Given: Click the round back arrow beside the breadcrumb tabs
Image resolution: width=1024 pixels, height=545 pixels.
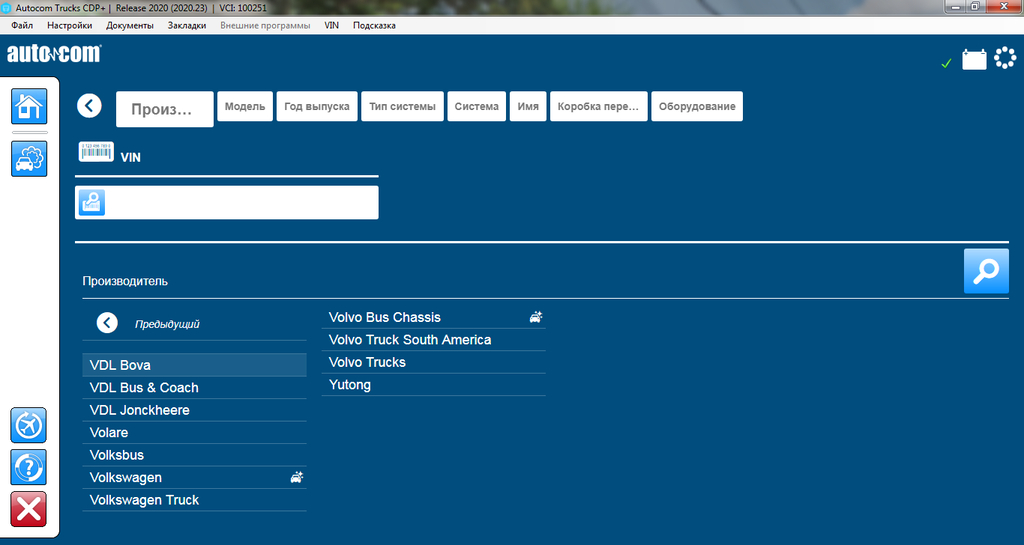Looking at the screenshot, I should click(89, 106).
